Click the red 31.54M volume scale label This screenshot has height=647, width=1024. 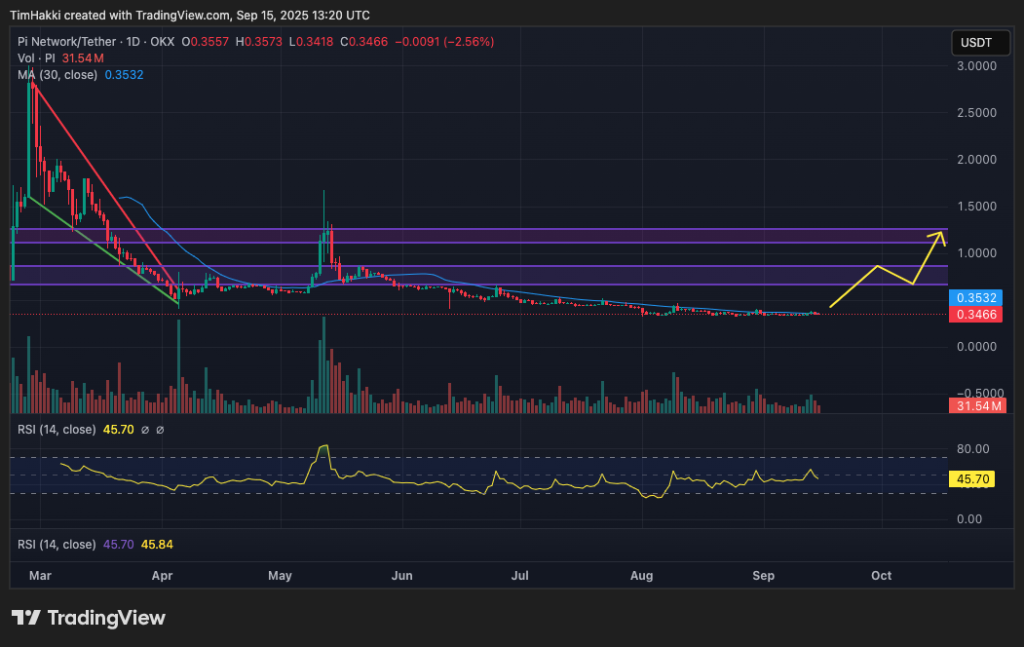click(977, 406)
